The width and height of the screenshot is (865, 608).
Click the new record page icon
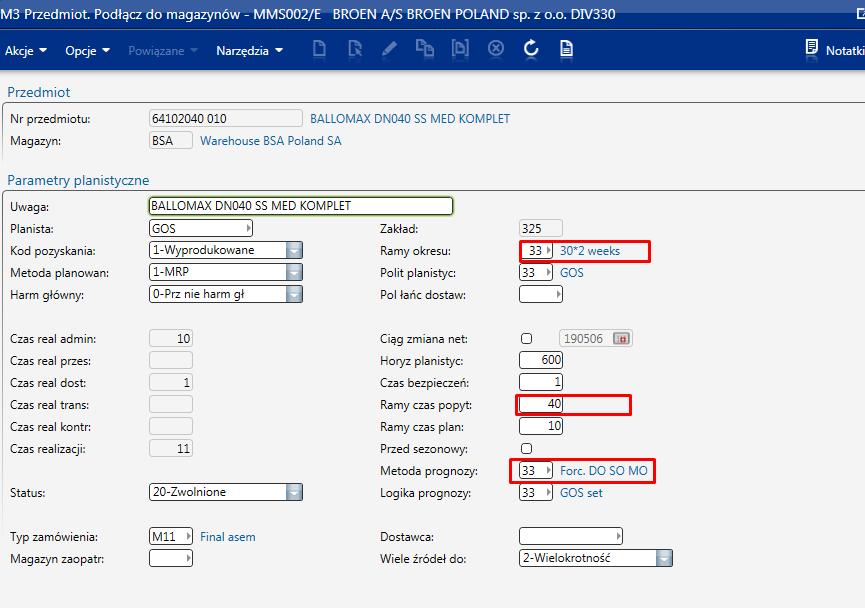(x=319, y=49)
